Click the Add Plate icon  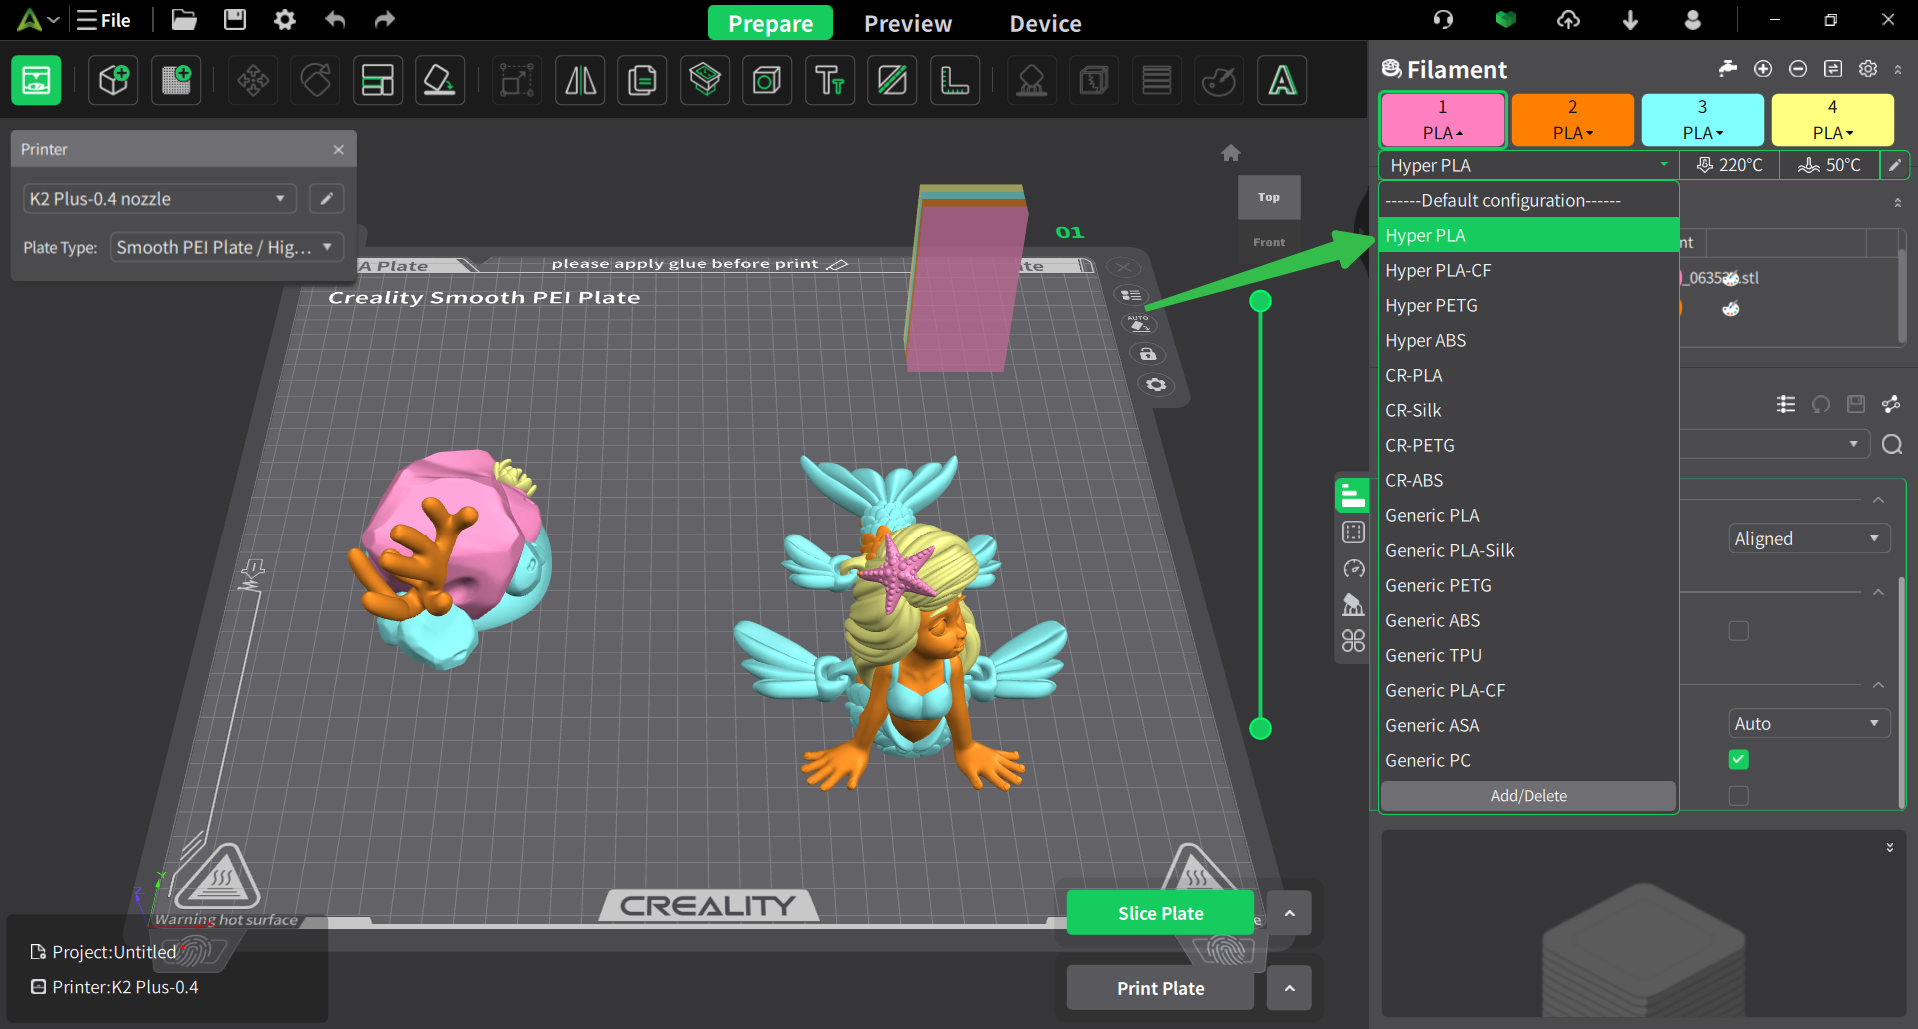click(x=176, y=80)
